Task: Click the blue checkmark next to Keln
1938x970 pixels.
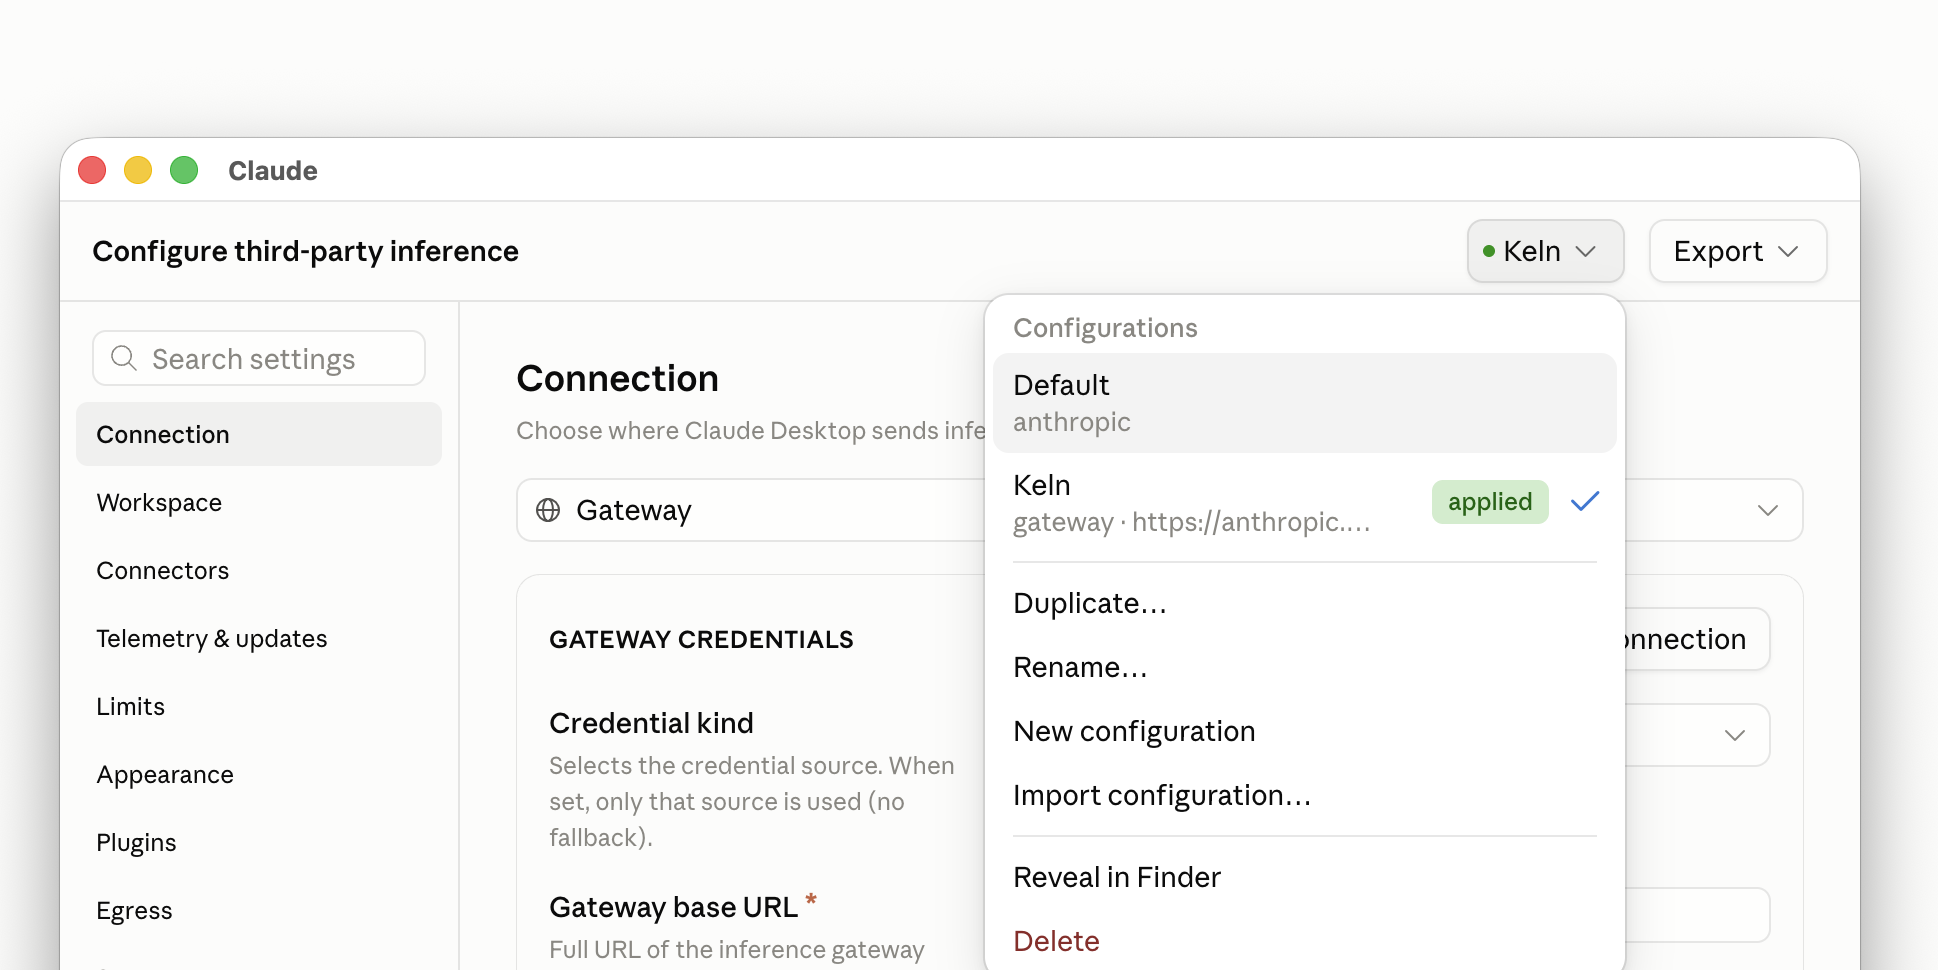Action: click(x=1585, y=501)
